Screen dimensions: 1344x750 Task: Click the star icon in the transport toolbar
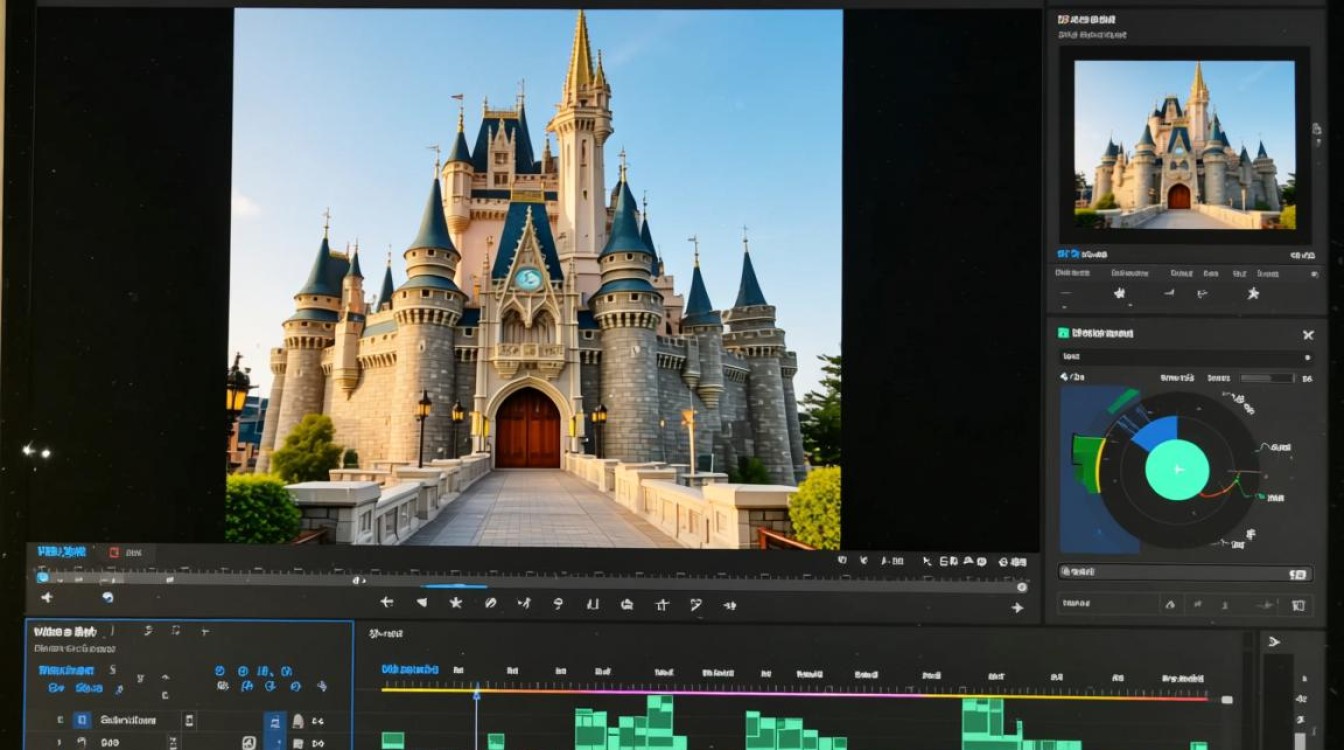point(456,603)
